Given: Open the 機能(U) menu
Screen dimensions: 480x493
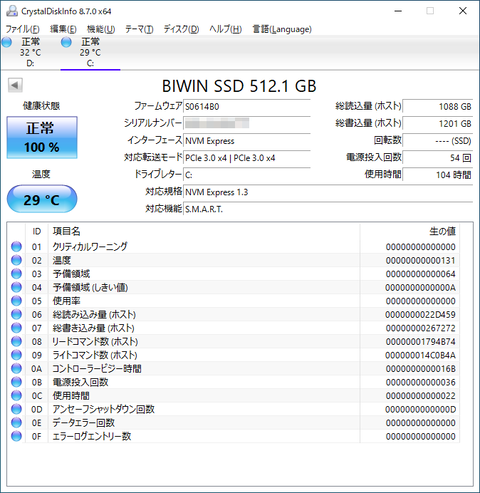Looking at the screenshot, I should coord(101,29).
